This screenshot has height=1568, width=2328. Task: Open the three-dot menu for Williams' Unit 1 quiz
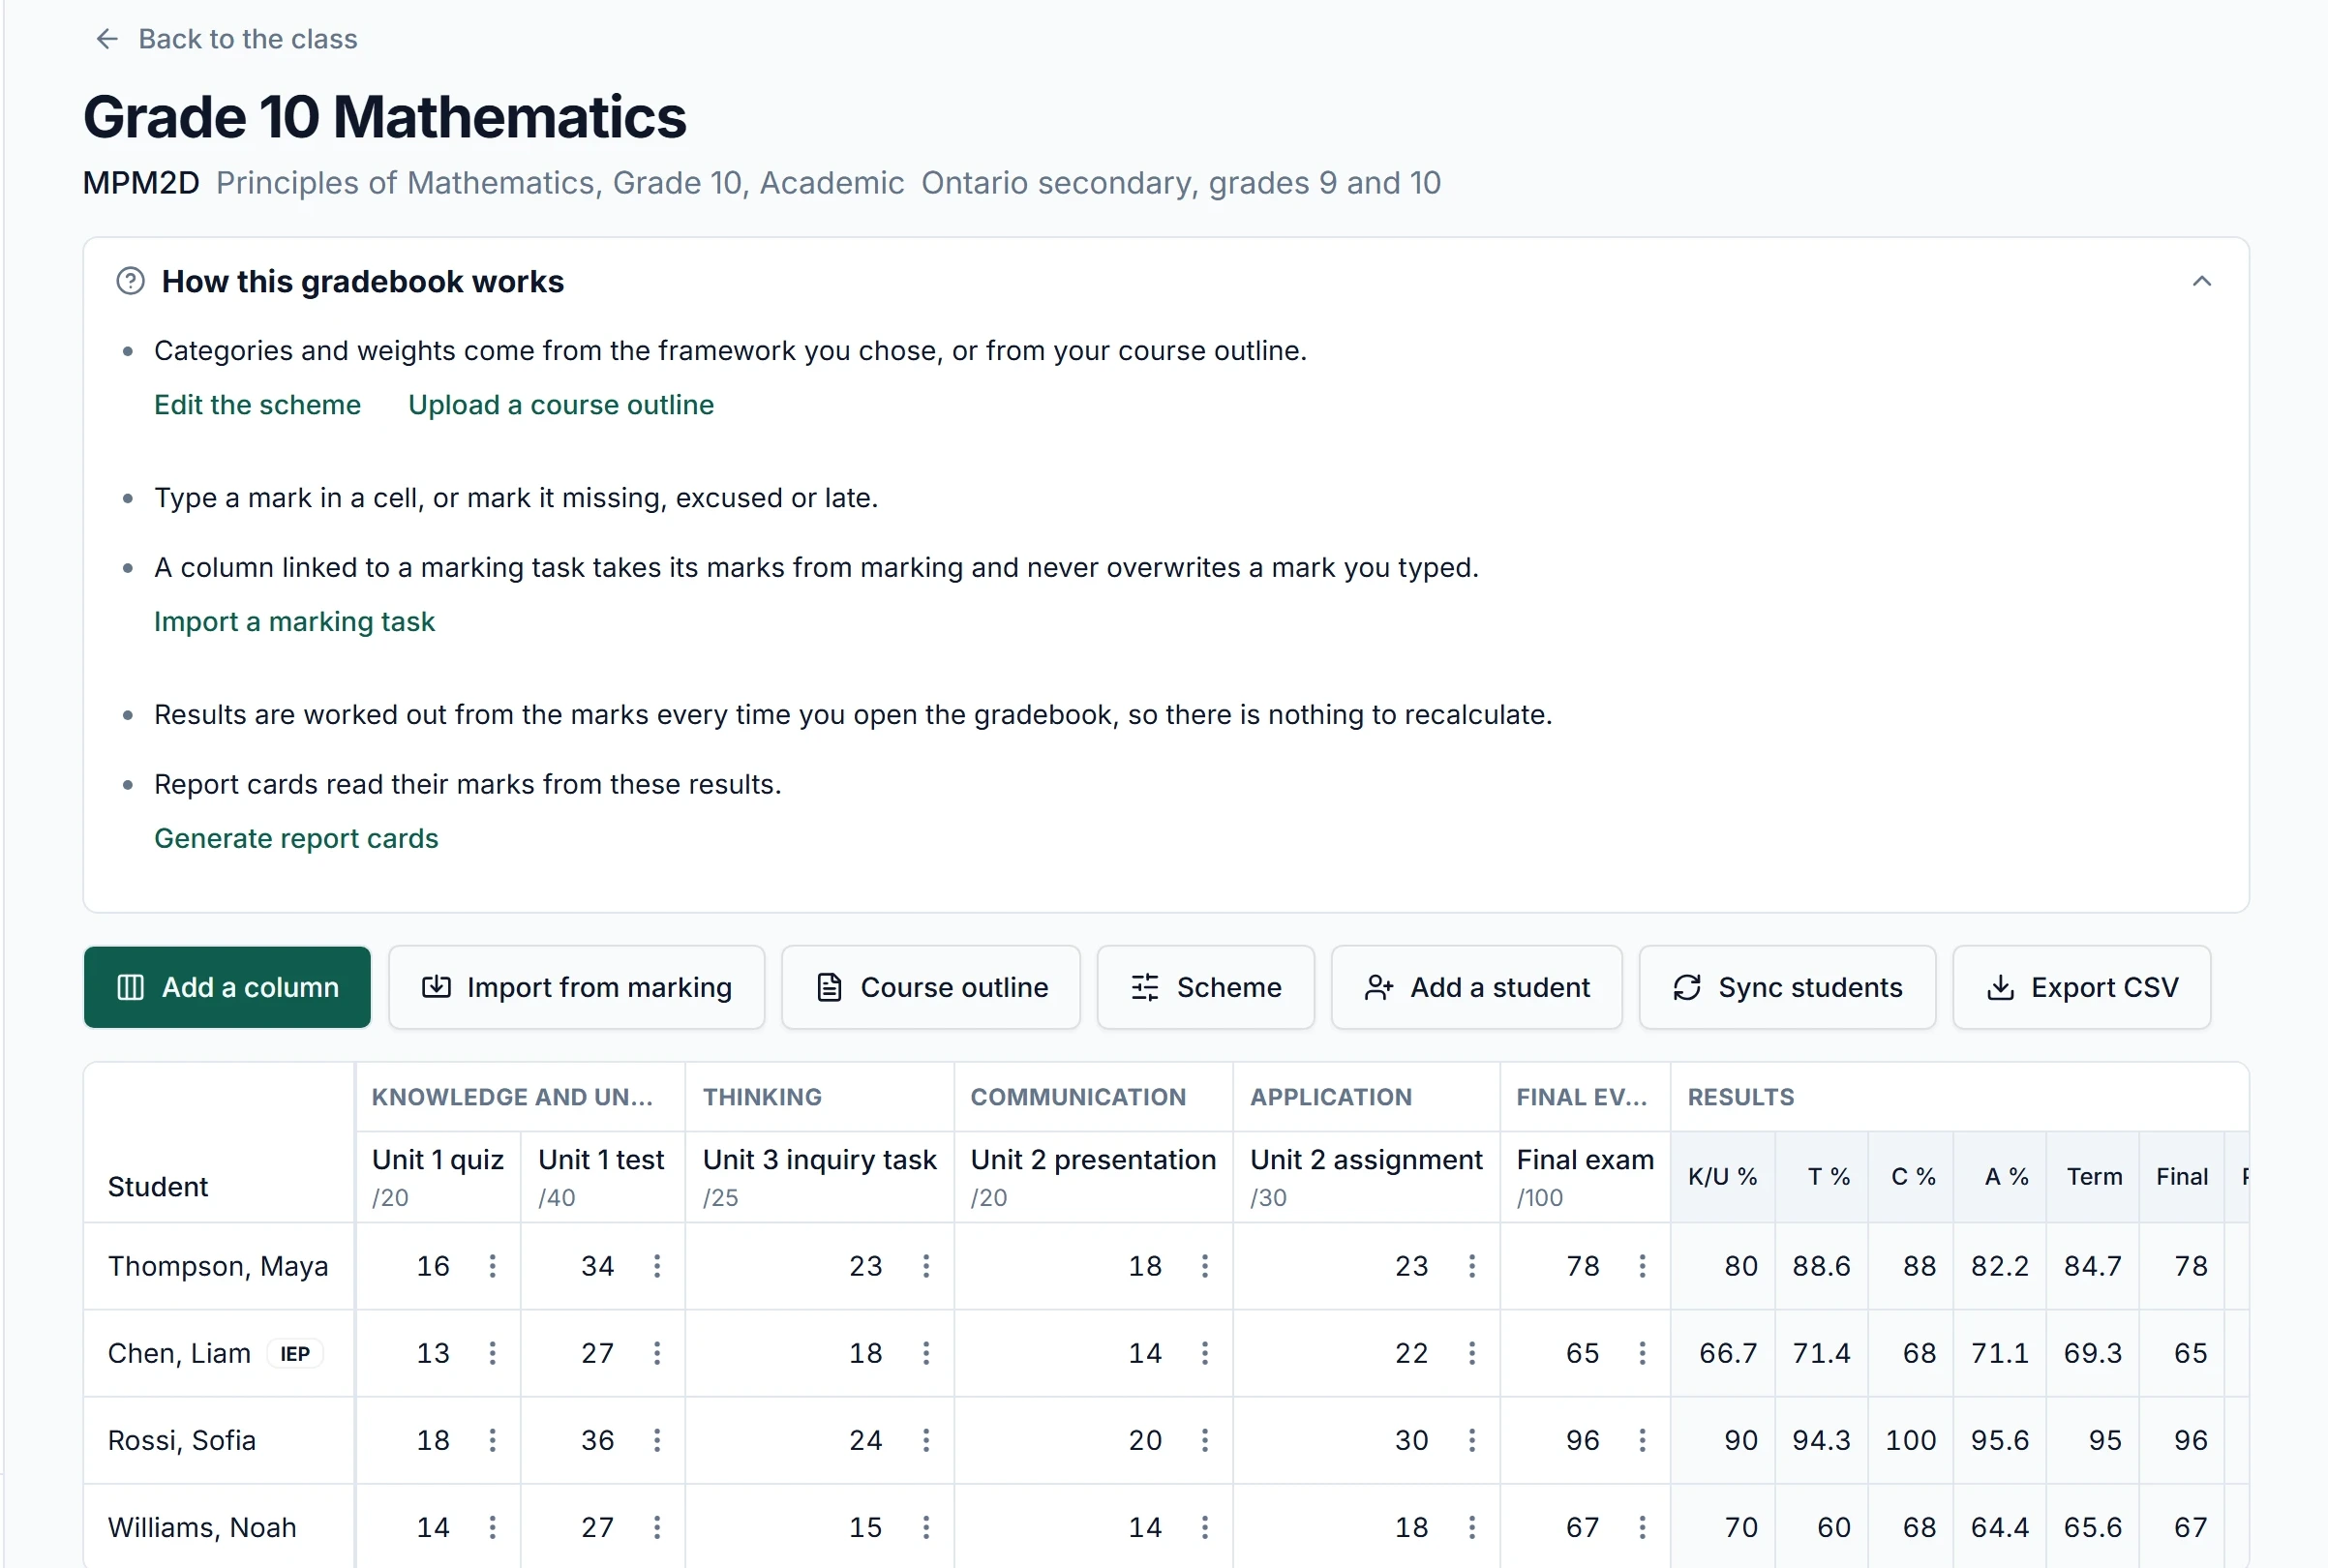pyautogui.click(x=493, y=1527)
